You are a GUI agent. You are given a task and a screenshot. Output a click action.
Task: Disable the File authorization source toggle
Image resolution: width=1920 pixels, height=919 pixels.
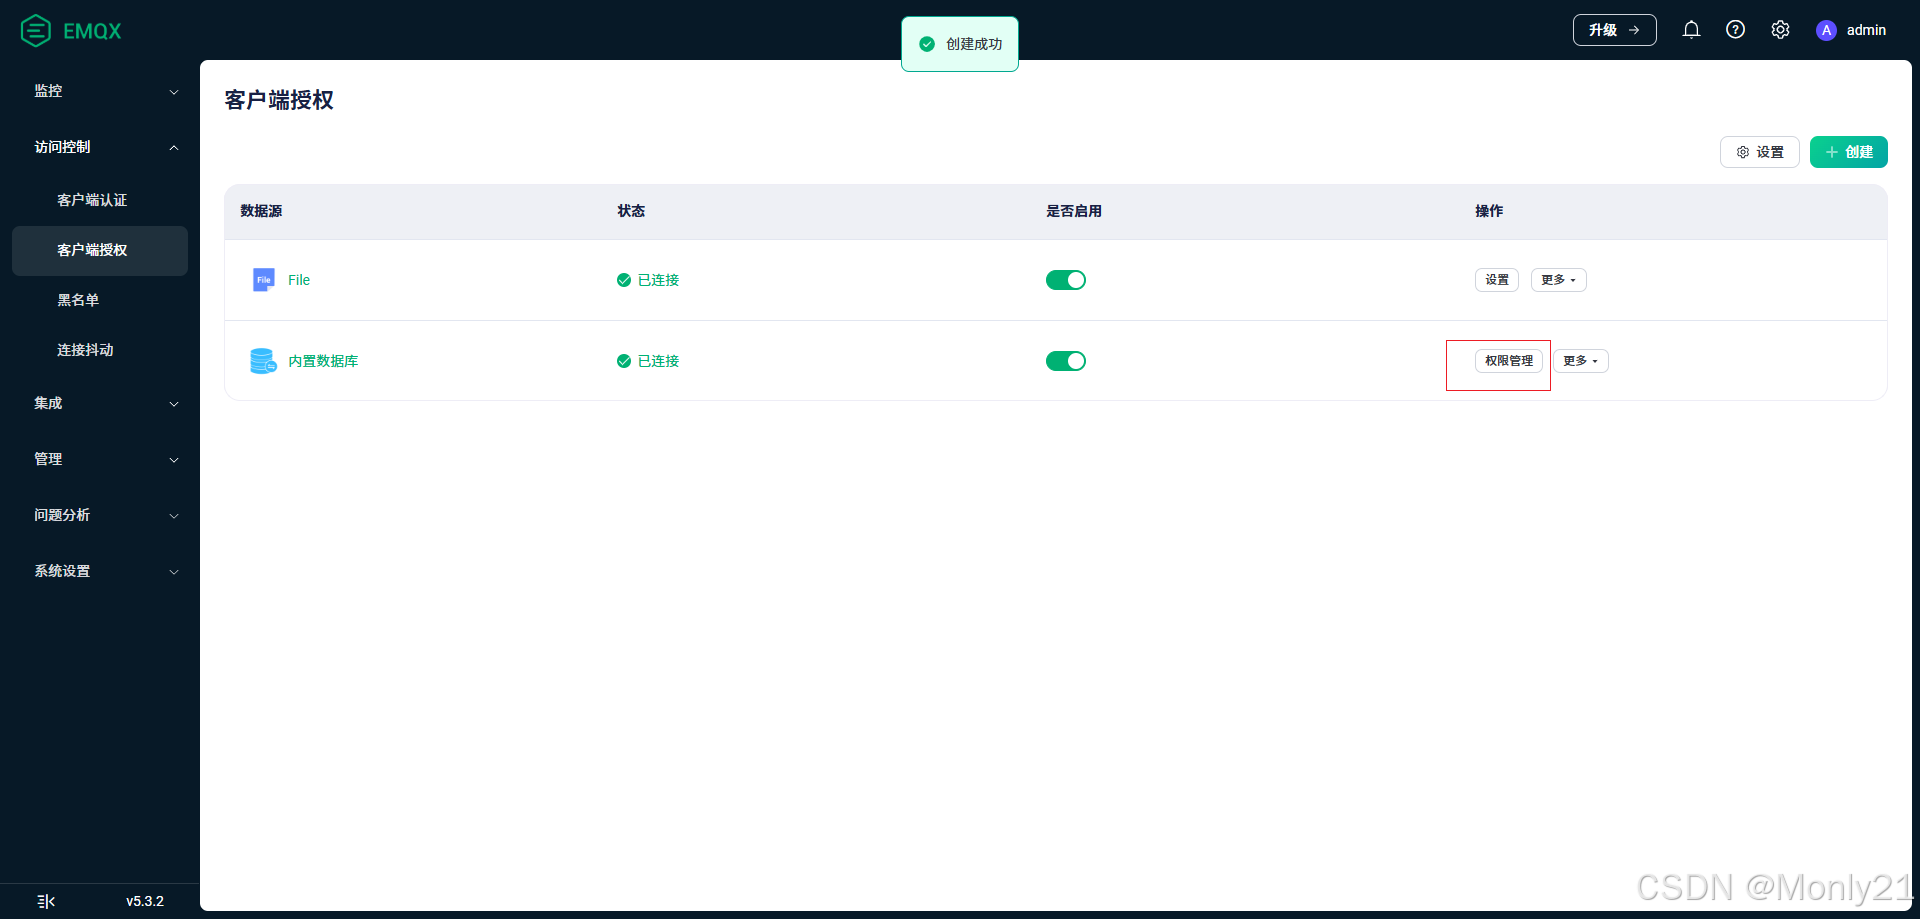(x=1066, y=280)
